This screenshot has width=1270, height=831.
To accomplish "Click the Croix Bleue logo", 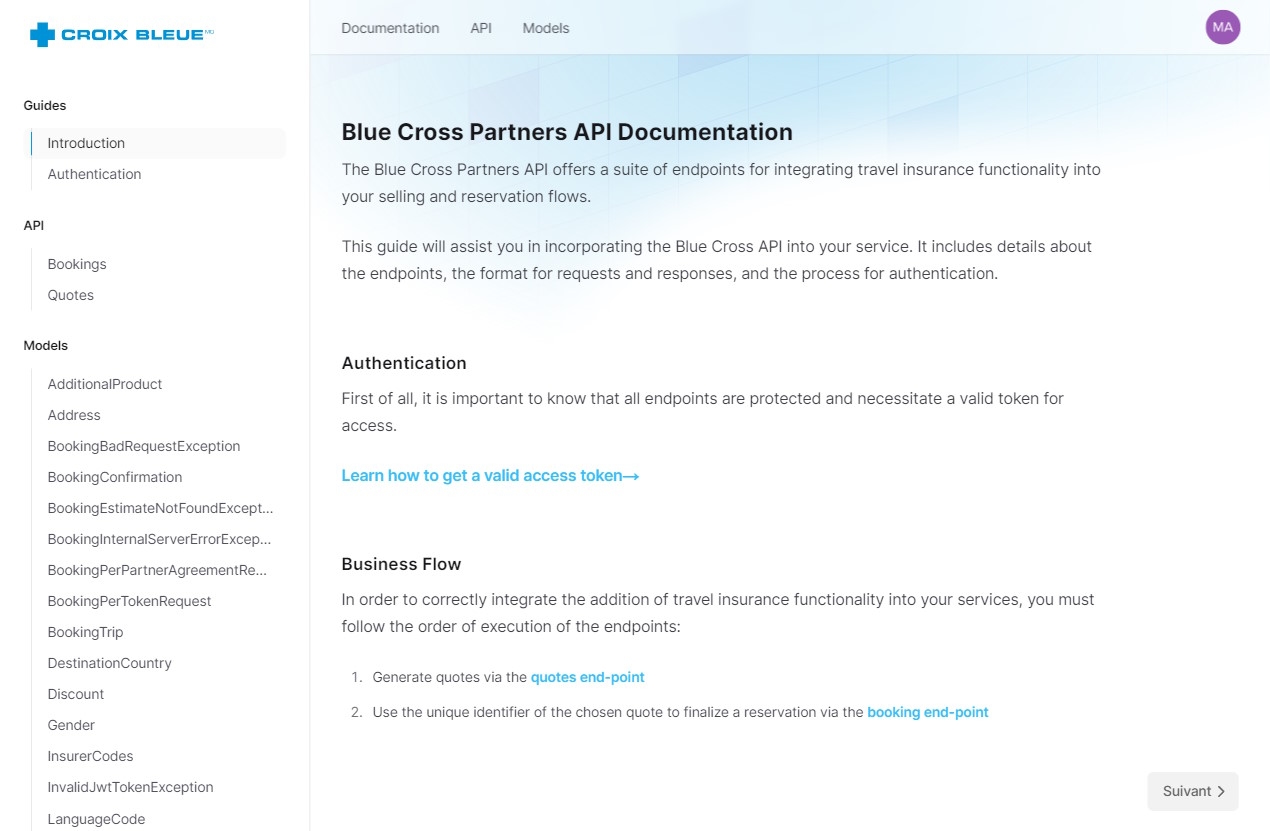I will [118, 33].
